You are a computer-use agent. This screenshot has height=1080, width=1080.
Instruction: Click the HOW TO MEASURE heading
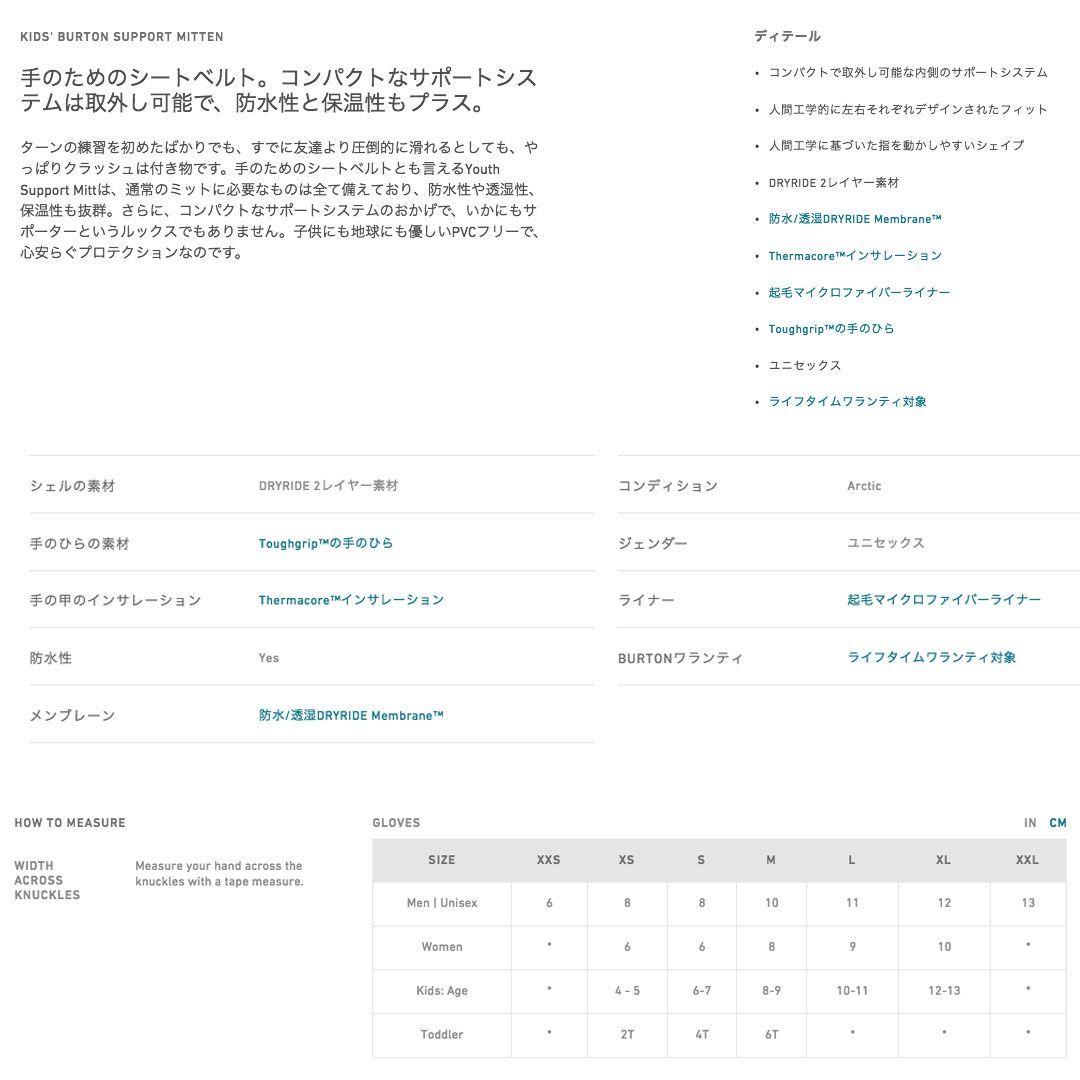70,823
